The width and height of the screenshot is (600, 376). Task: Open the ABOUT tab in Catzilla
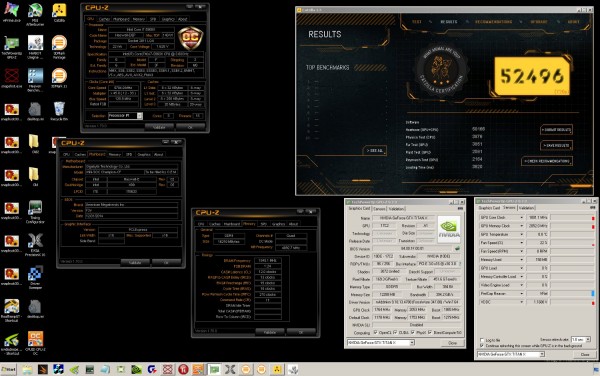(x=573, y=22)
